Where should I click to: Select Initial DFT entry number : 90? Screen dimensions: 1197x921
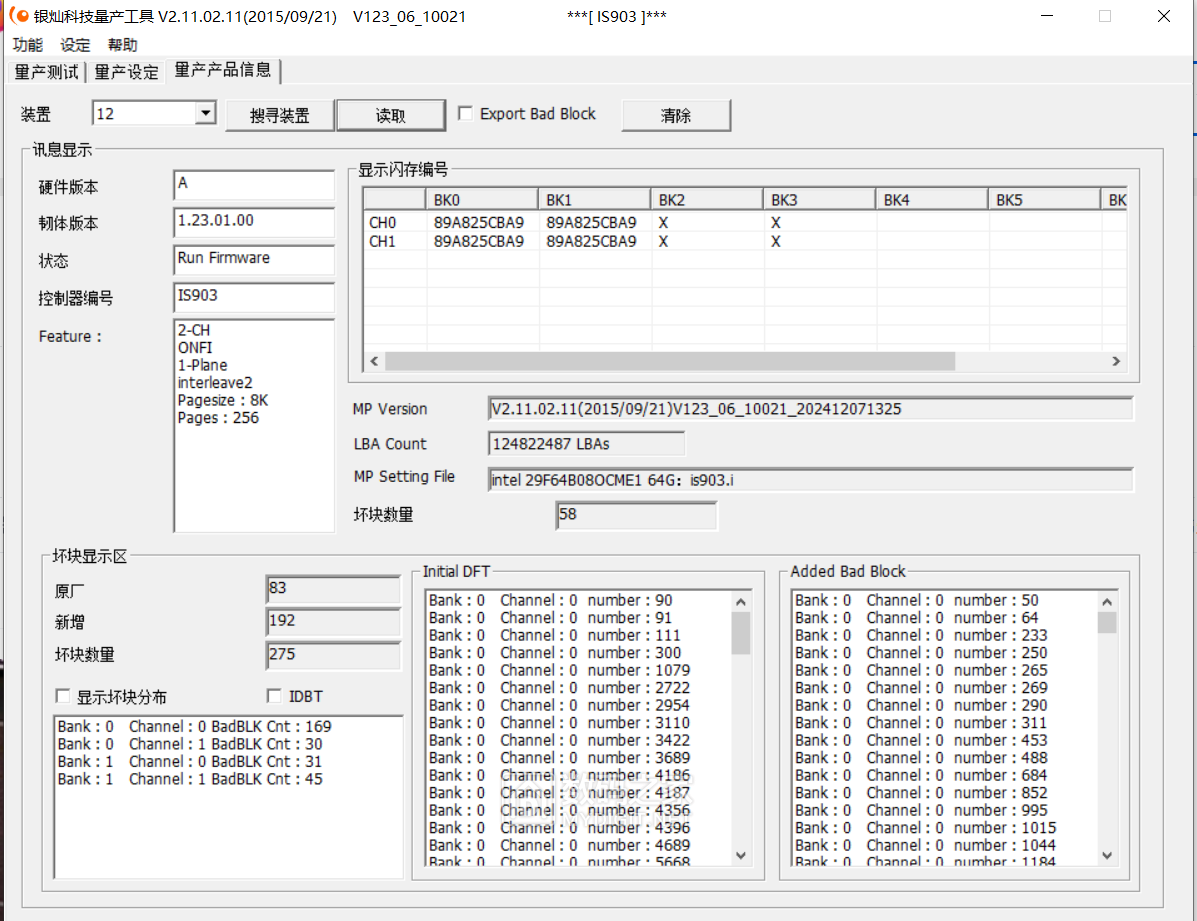coord(550,600)
